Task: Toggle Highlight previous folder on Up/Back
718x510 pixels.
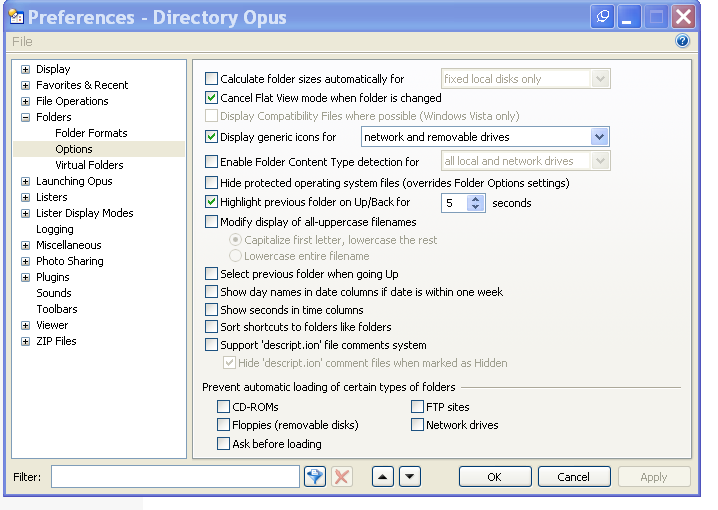Action: [211, 201]
